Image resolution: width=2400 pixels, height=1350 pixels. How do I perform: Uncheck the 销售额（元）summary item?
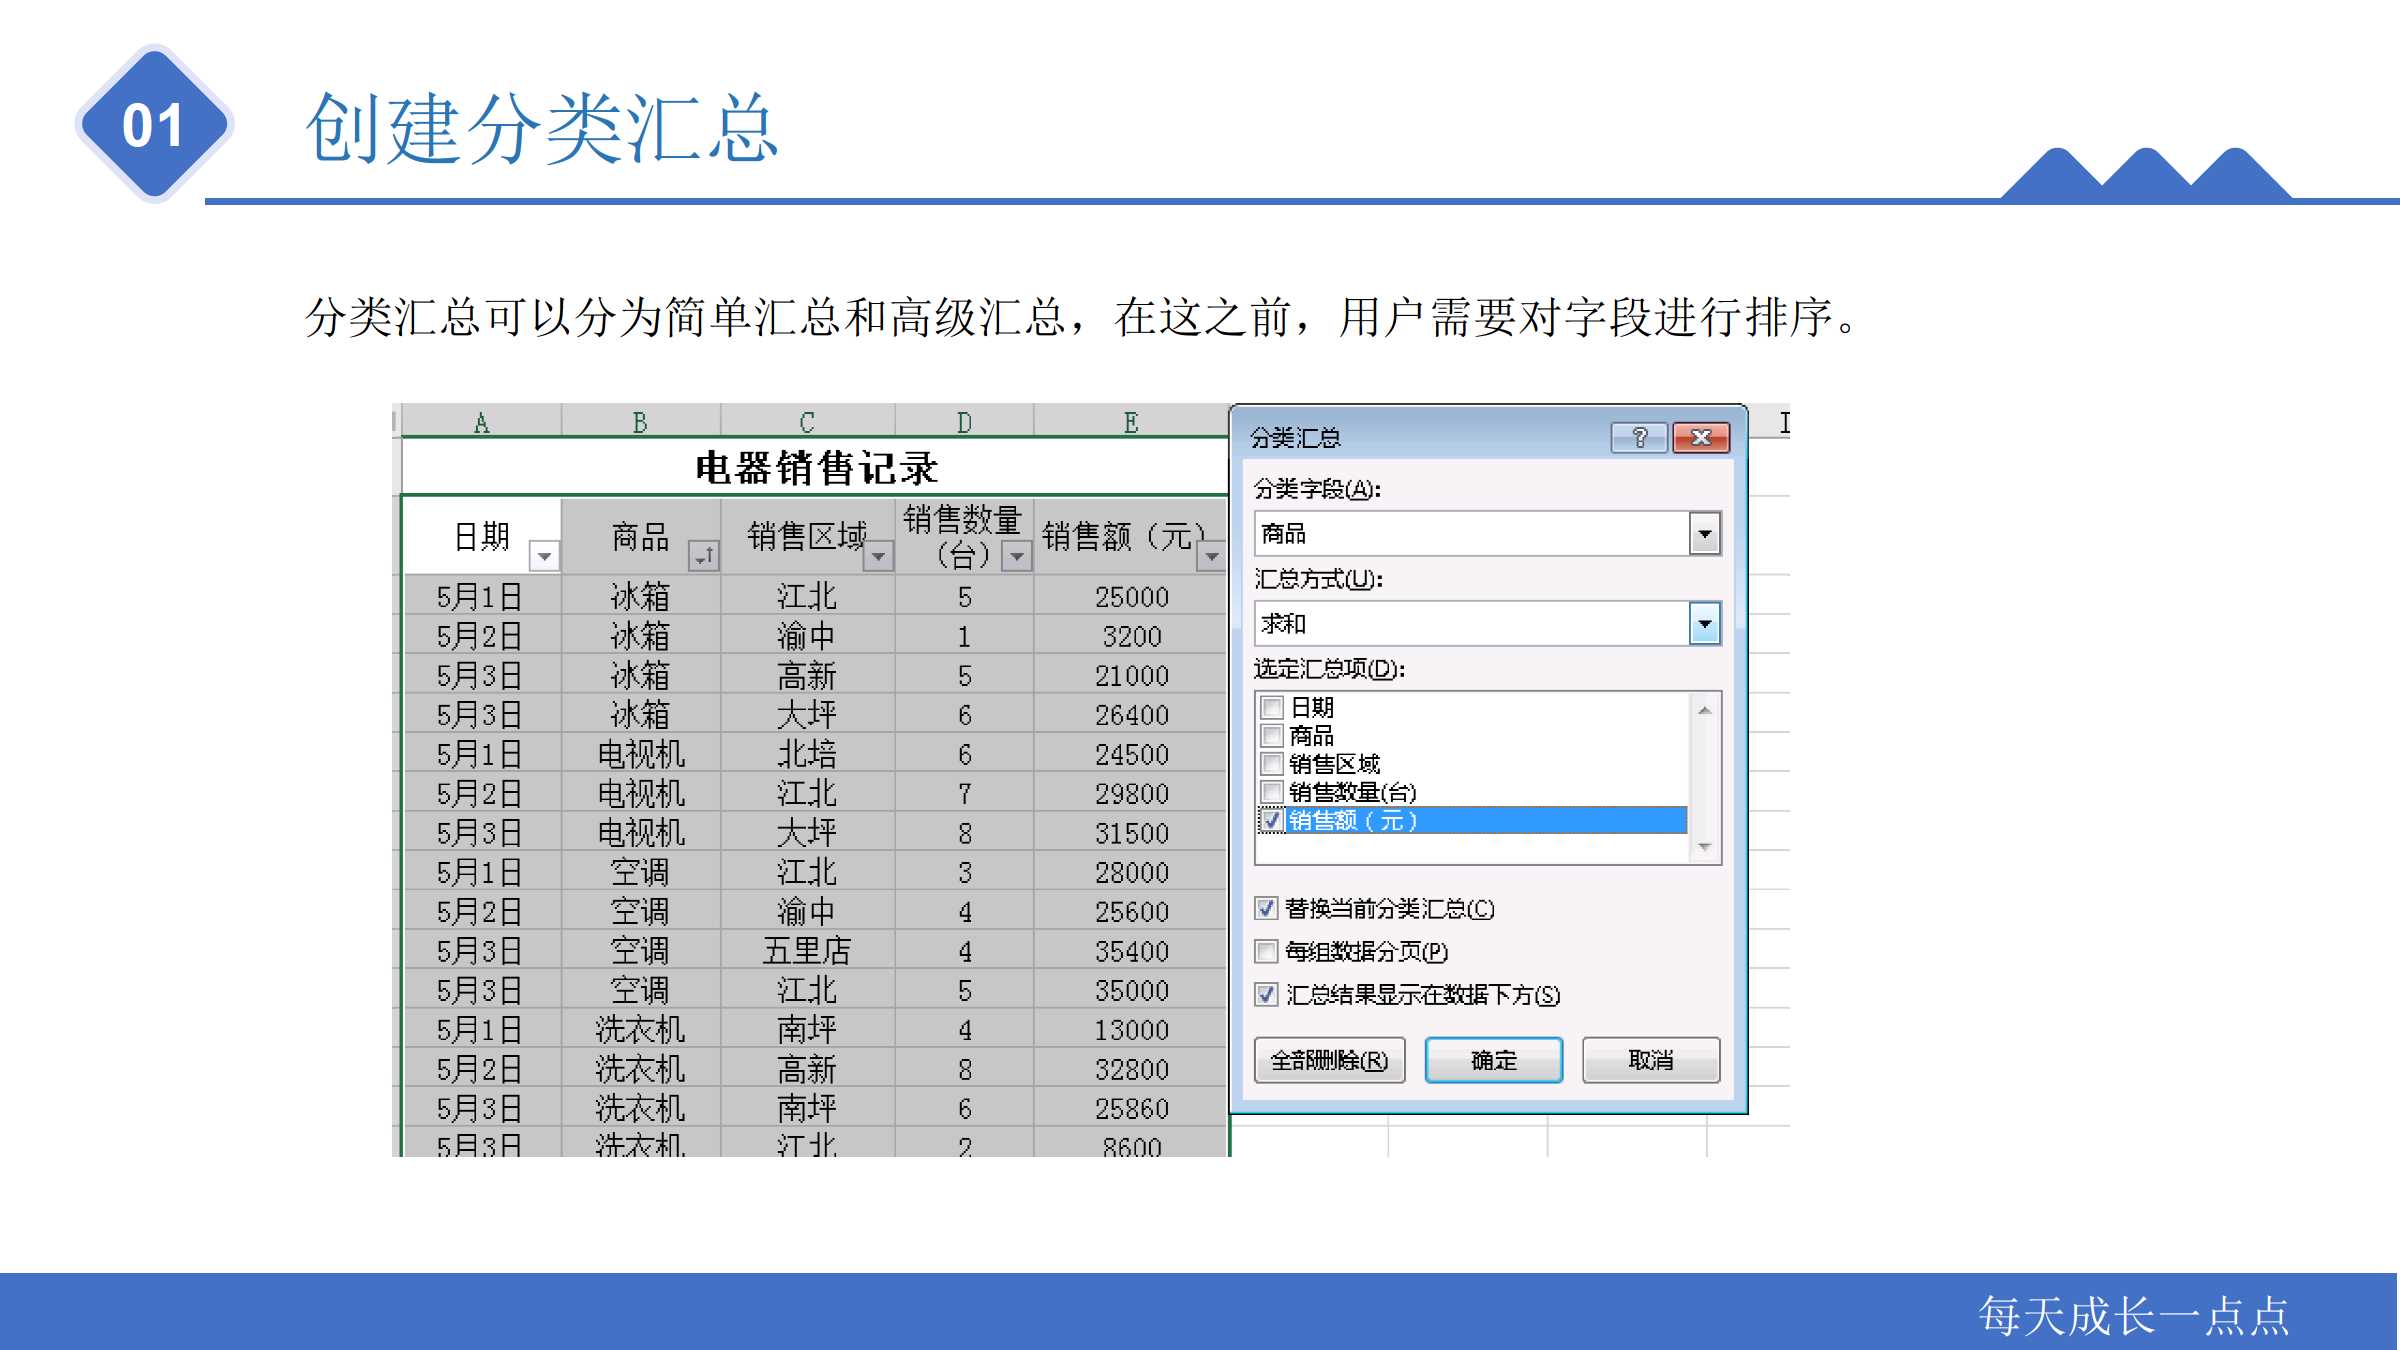[1271, 820]
